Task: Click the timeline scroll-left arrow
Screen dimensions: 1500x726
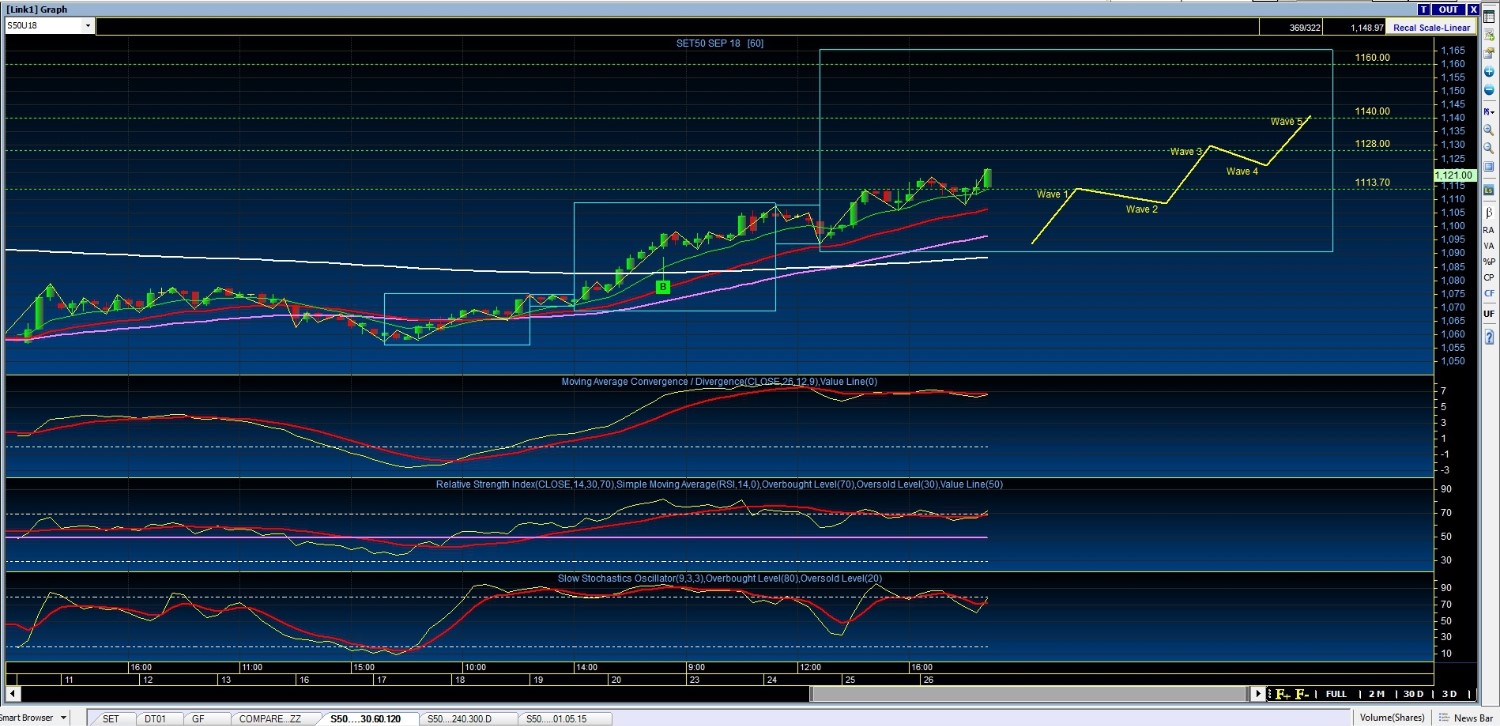Action: click(x=12, y=694)
